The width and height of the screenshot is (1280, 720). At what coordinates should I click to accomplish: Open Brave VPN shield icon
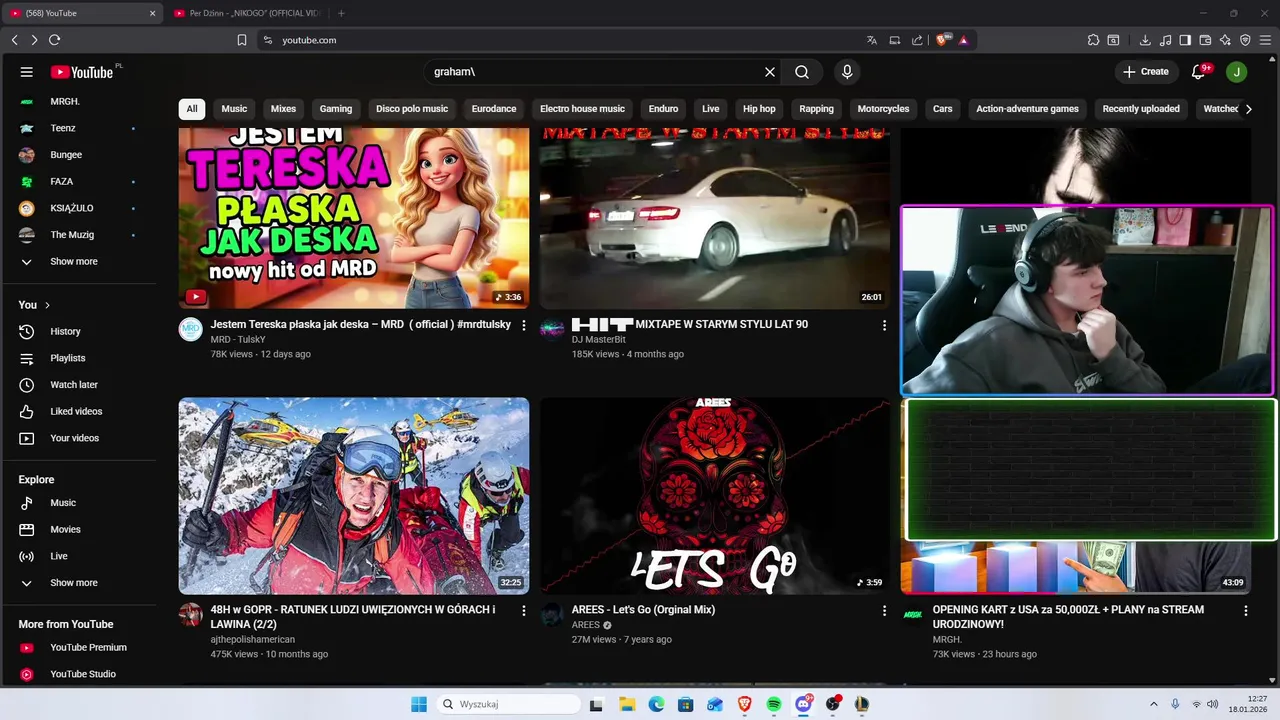[1245, 40]
